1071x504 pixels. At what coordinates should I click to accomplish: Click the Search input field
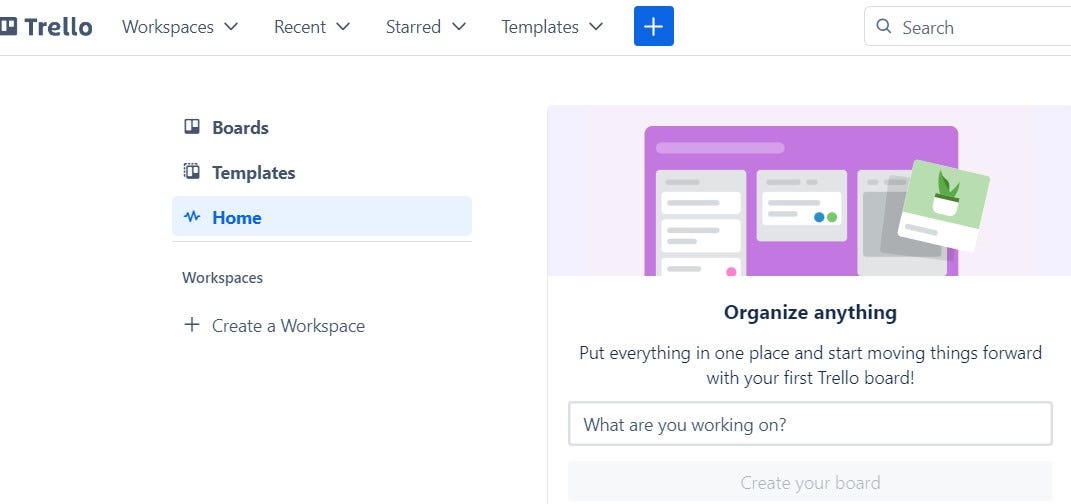pyautogui.click(x=967, y=27)
